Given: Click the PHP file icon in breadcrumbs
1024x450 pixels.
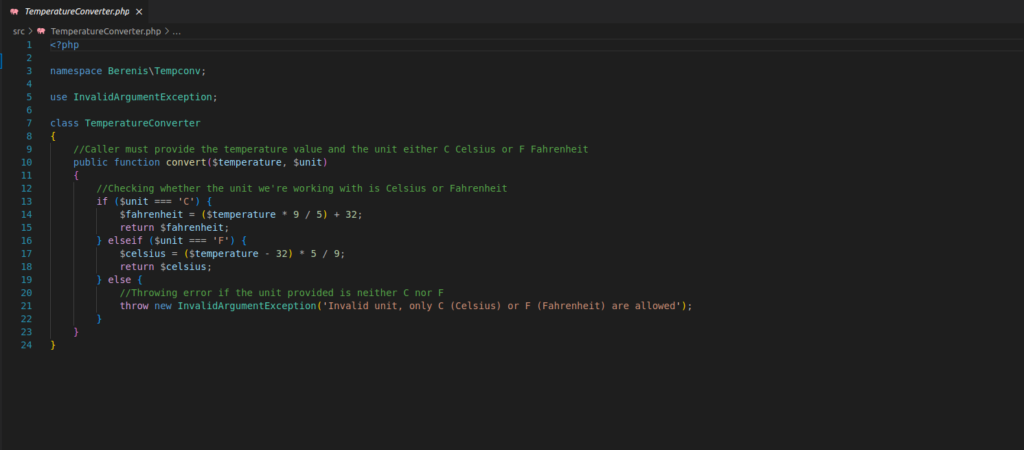Looking at the screenshot, I should point(41,31).
